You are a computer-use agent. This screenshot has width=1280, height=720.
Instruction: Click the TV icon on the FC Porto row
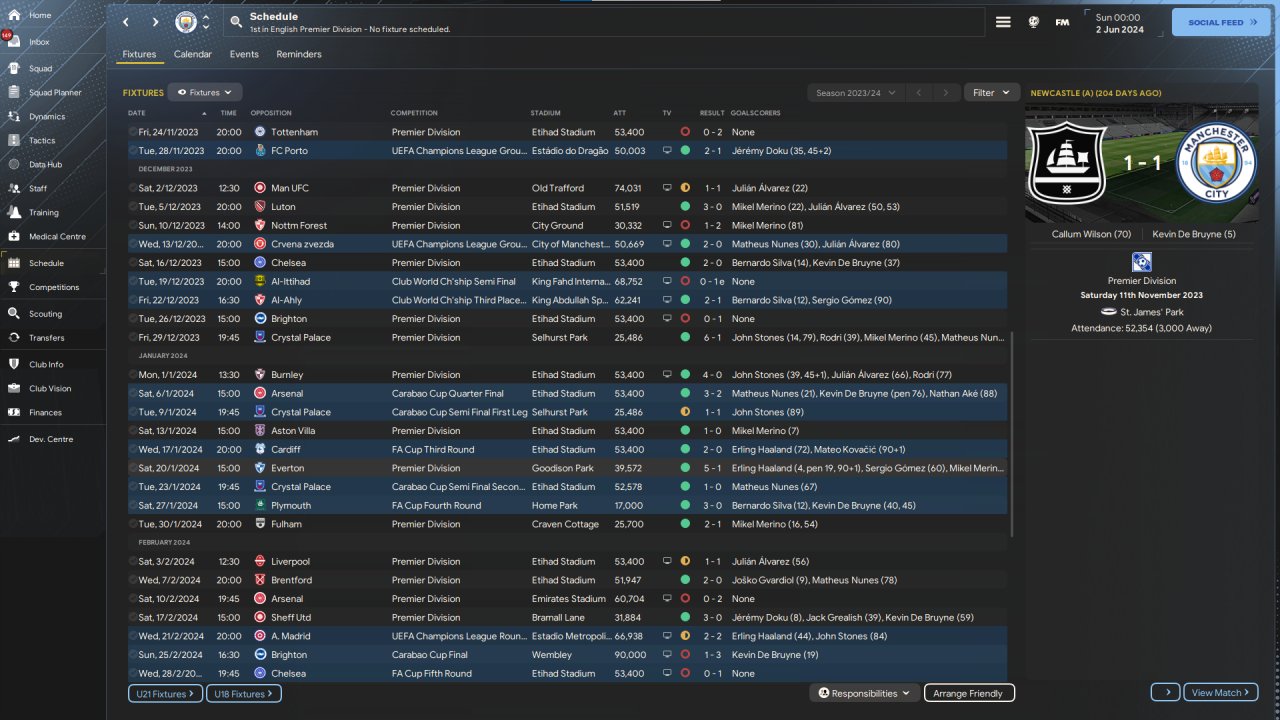(x=667, y=151)
